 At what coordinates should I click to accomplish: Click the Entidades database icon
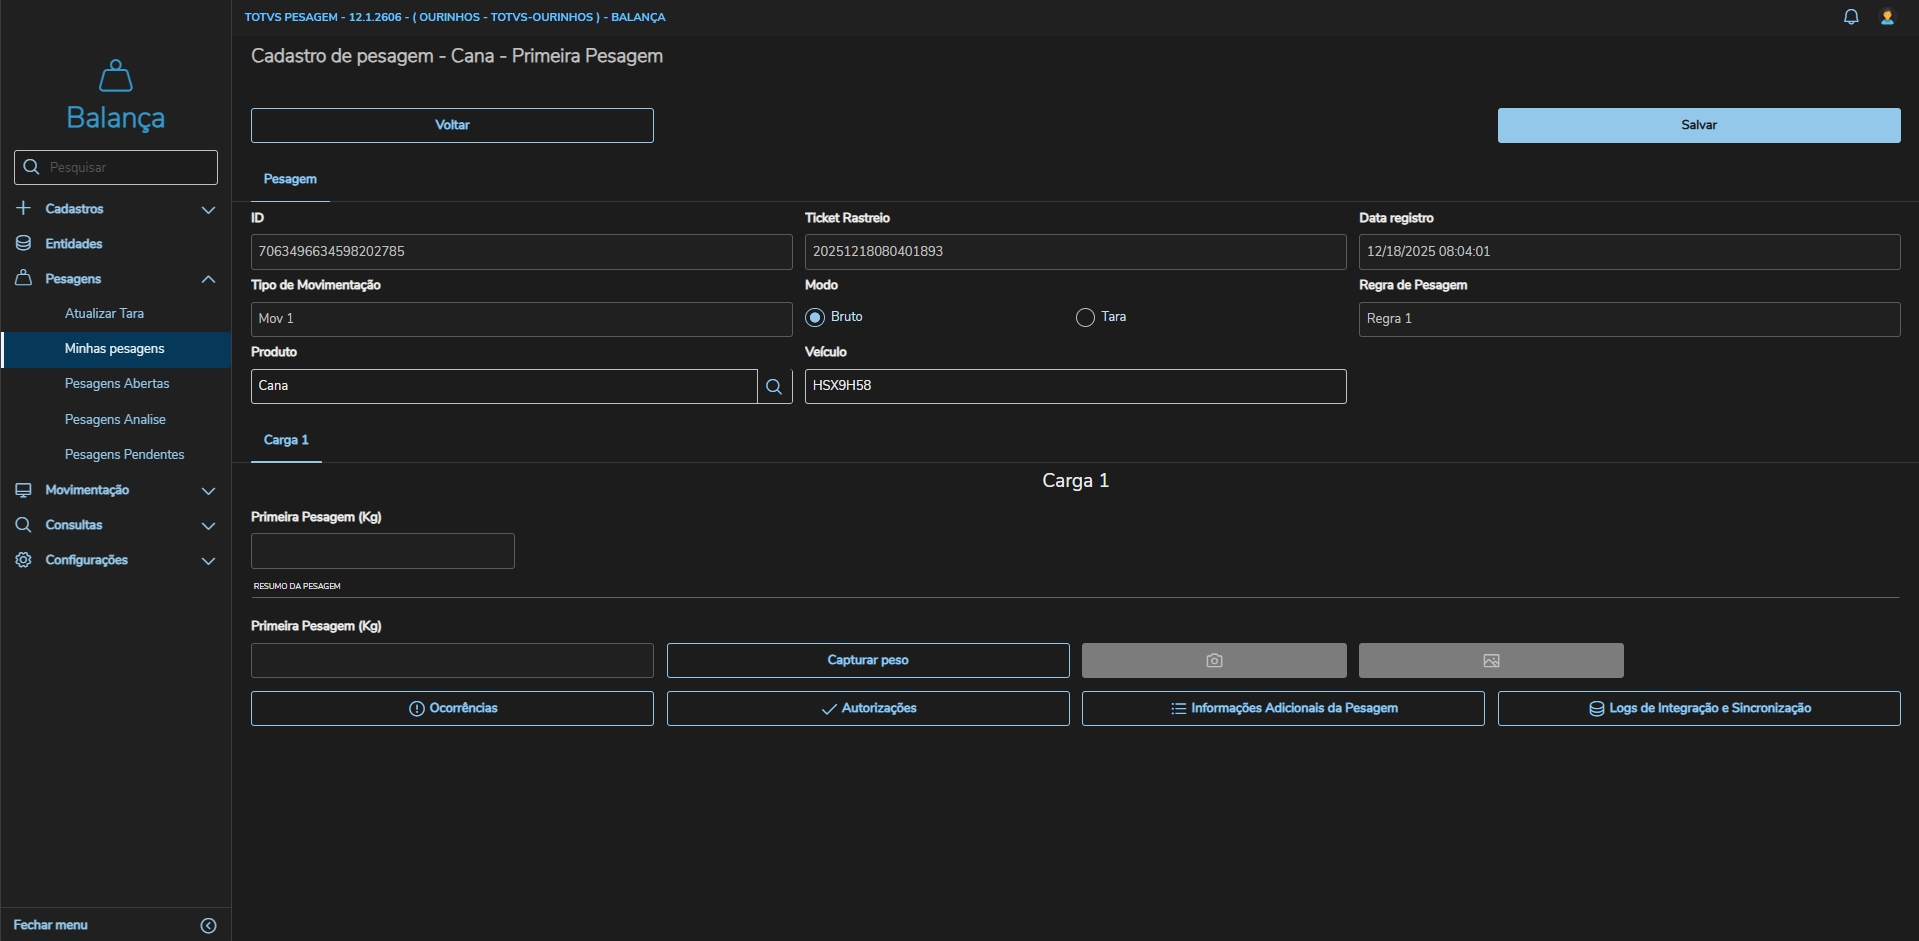coord(24,243)
